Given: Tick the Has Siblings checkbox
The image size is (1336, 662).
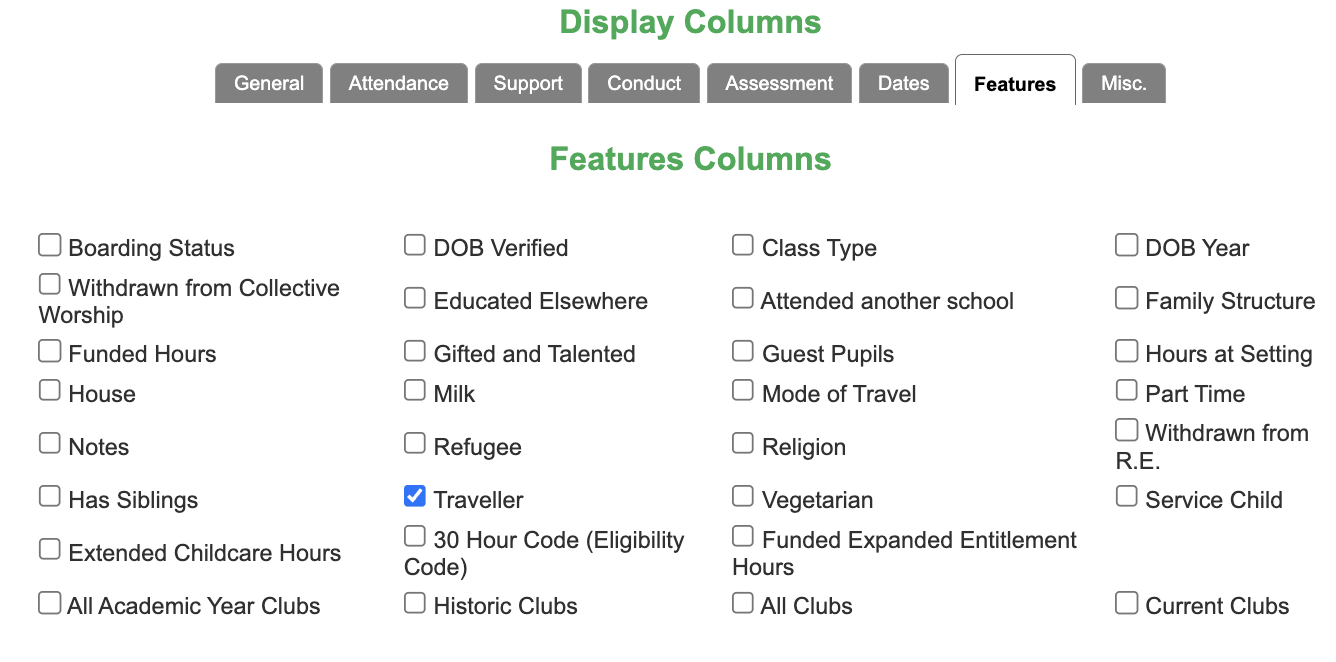Looking at the screenshot, I should 50,496.
